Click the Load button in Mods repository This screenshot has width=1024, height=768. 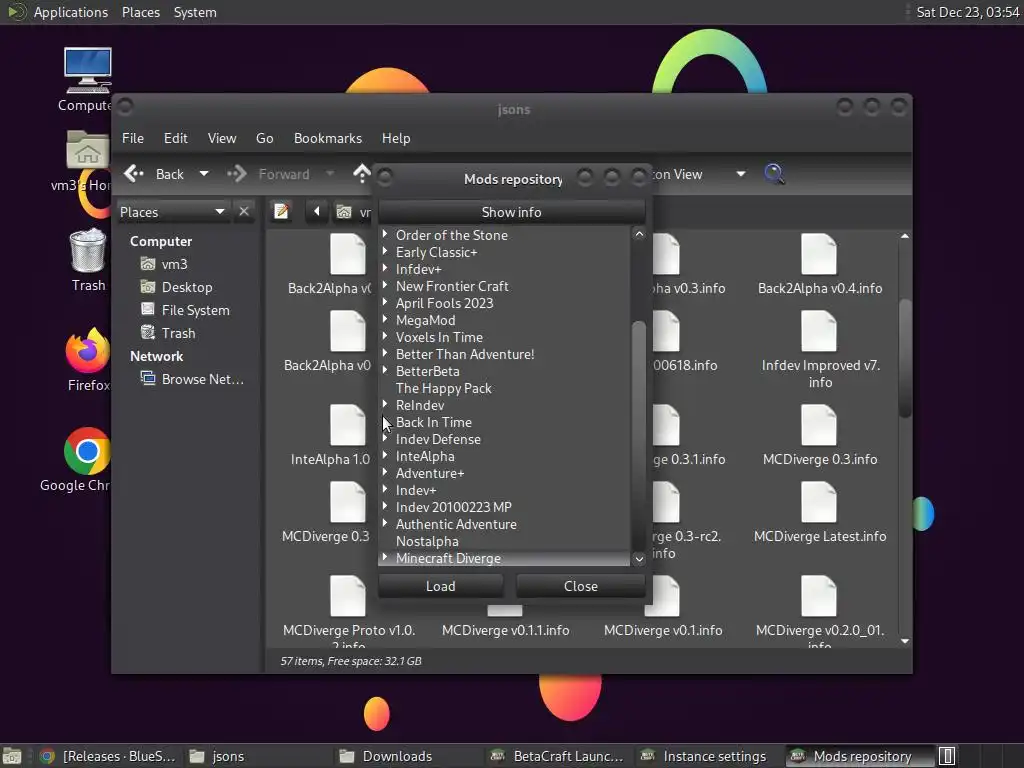(440, 586)
